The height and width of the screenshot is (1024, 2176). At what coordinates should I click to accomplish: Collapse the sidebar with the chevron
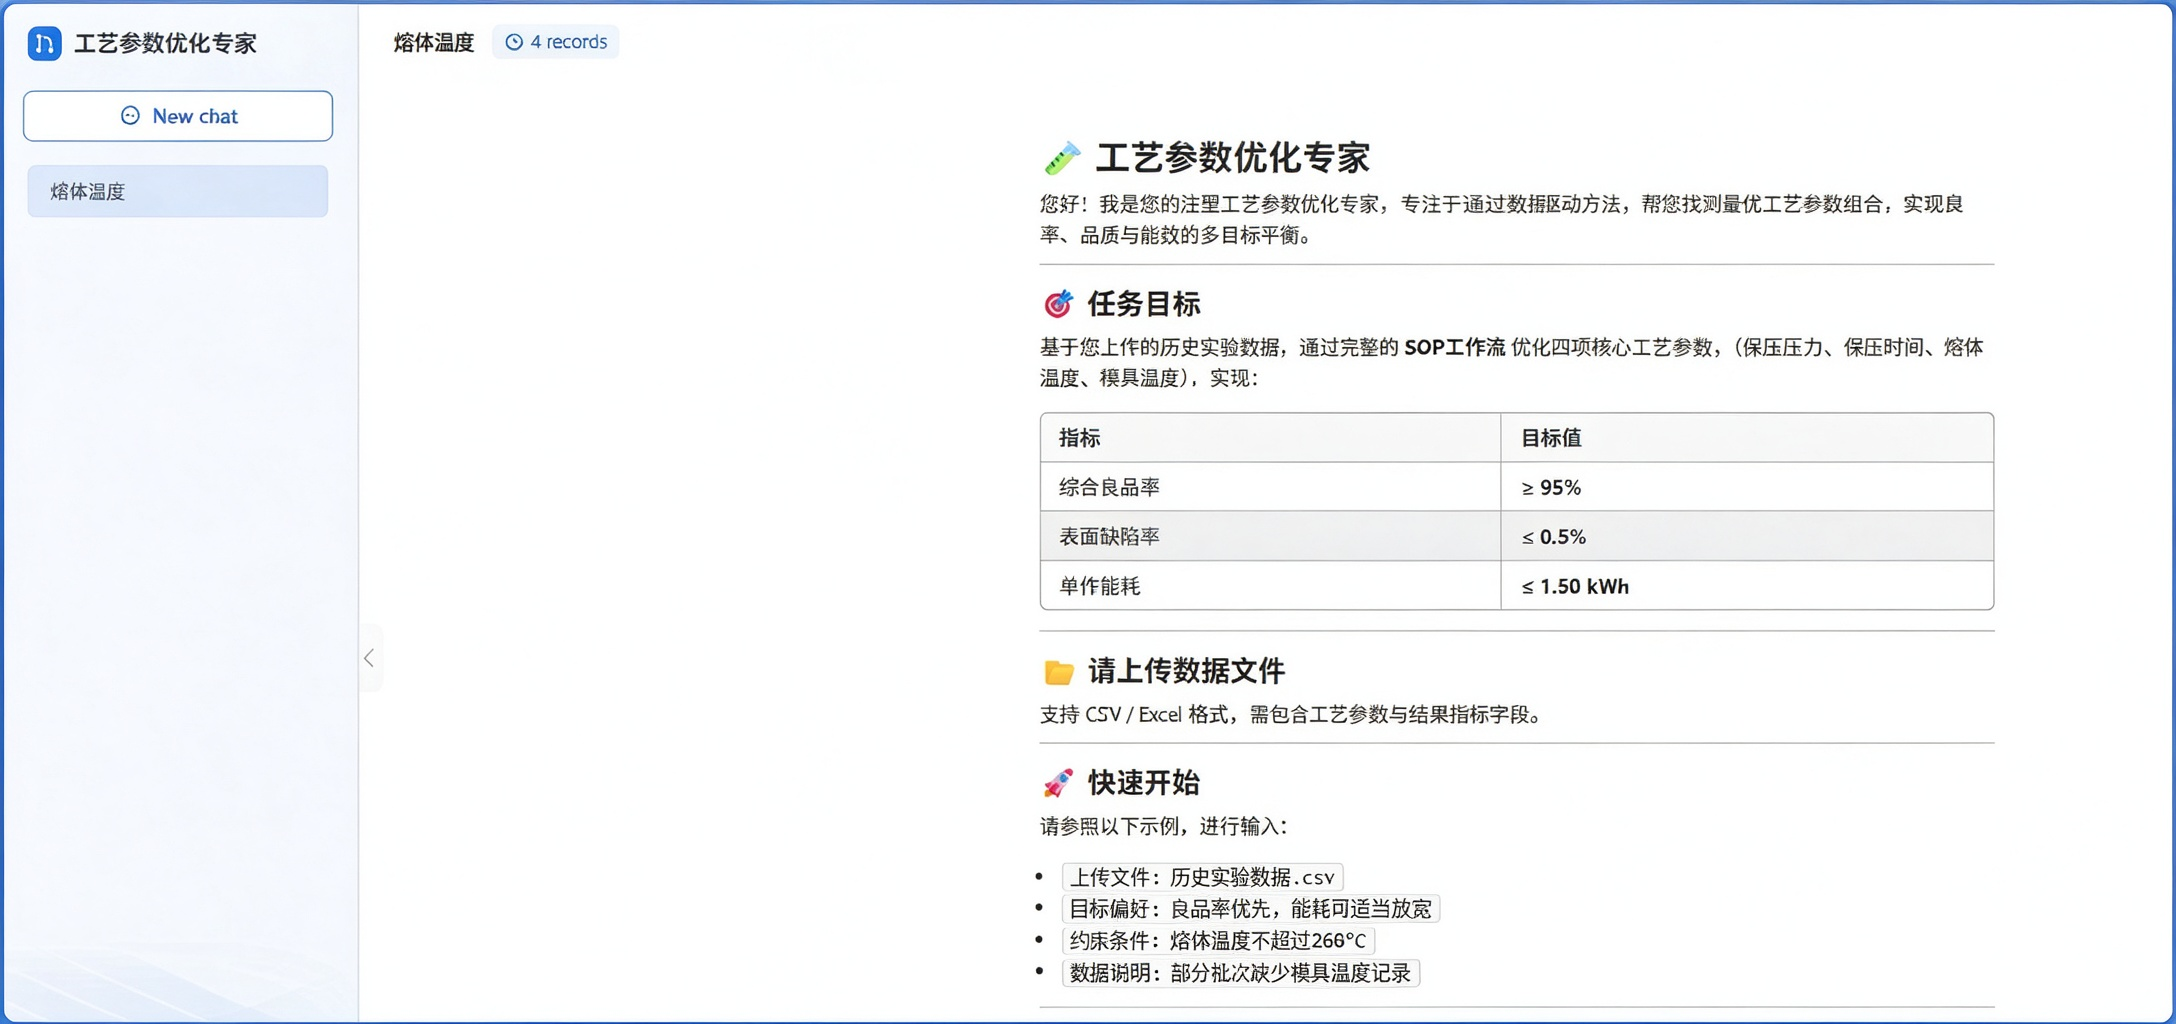[369, 658]
